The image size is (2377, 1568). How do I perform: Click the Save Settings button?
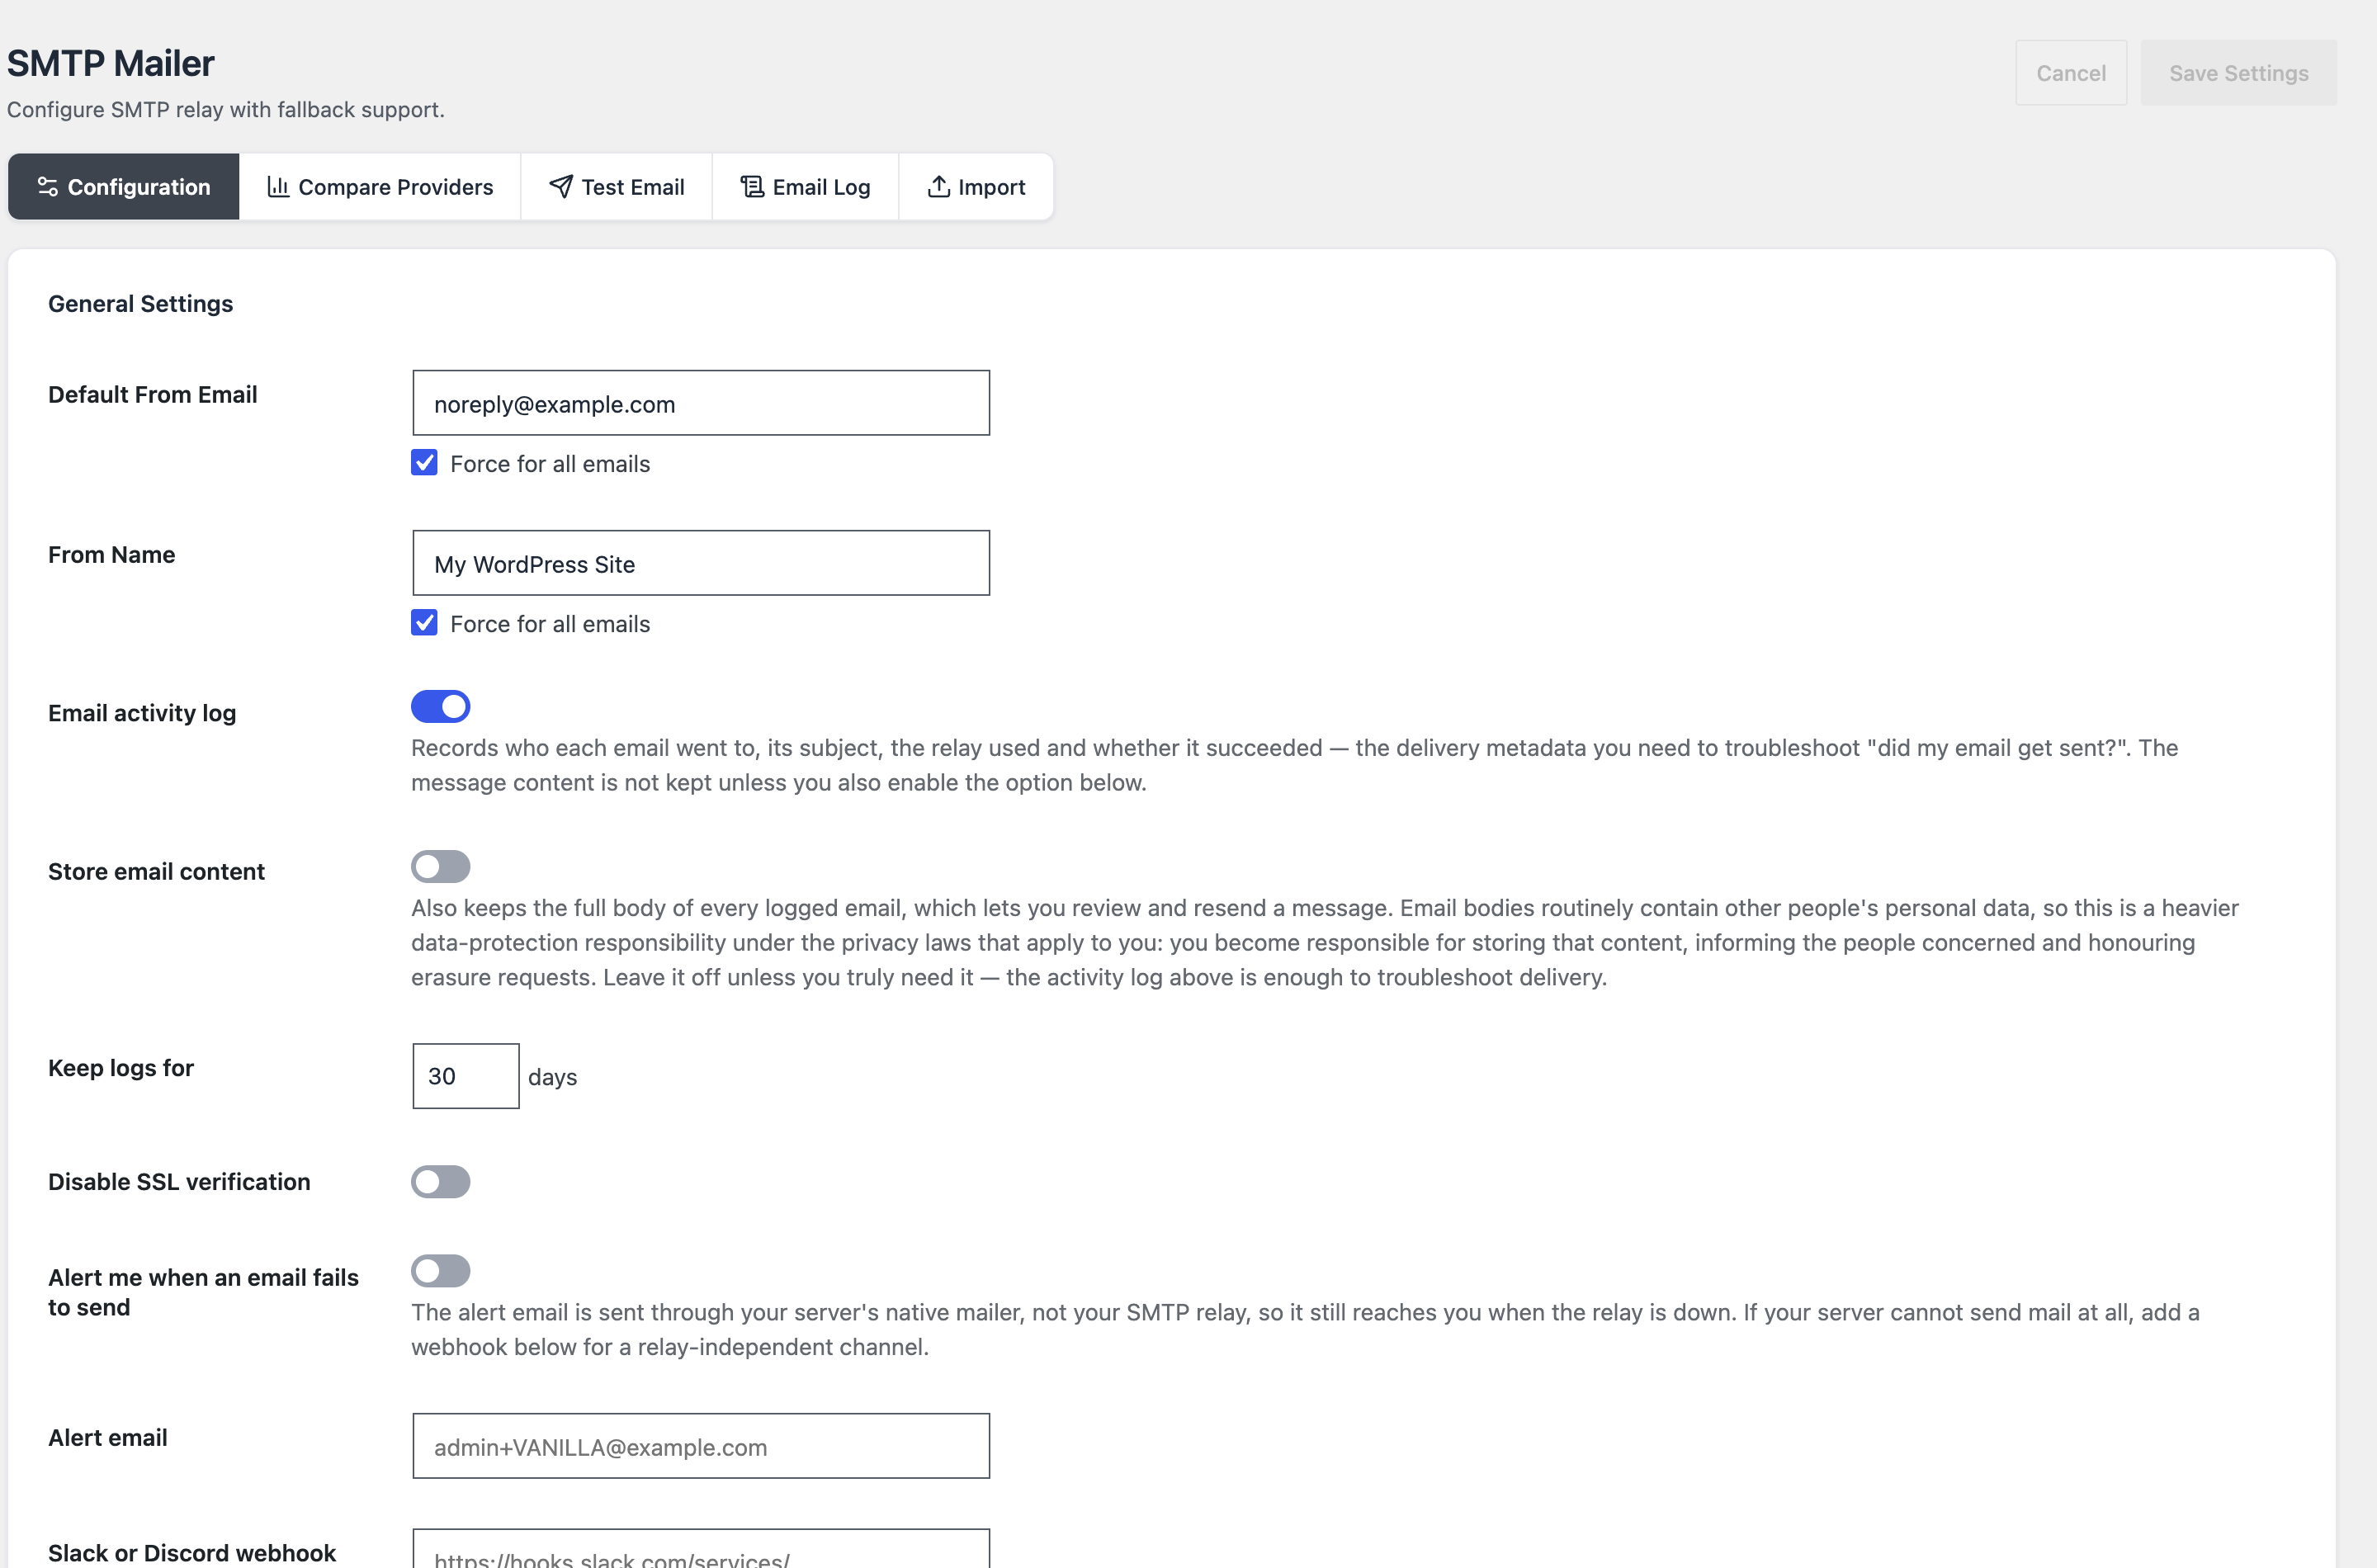click(2238, 73)
